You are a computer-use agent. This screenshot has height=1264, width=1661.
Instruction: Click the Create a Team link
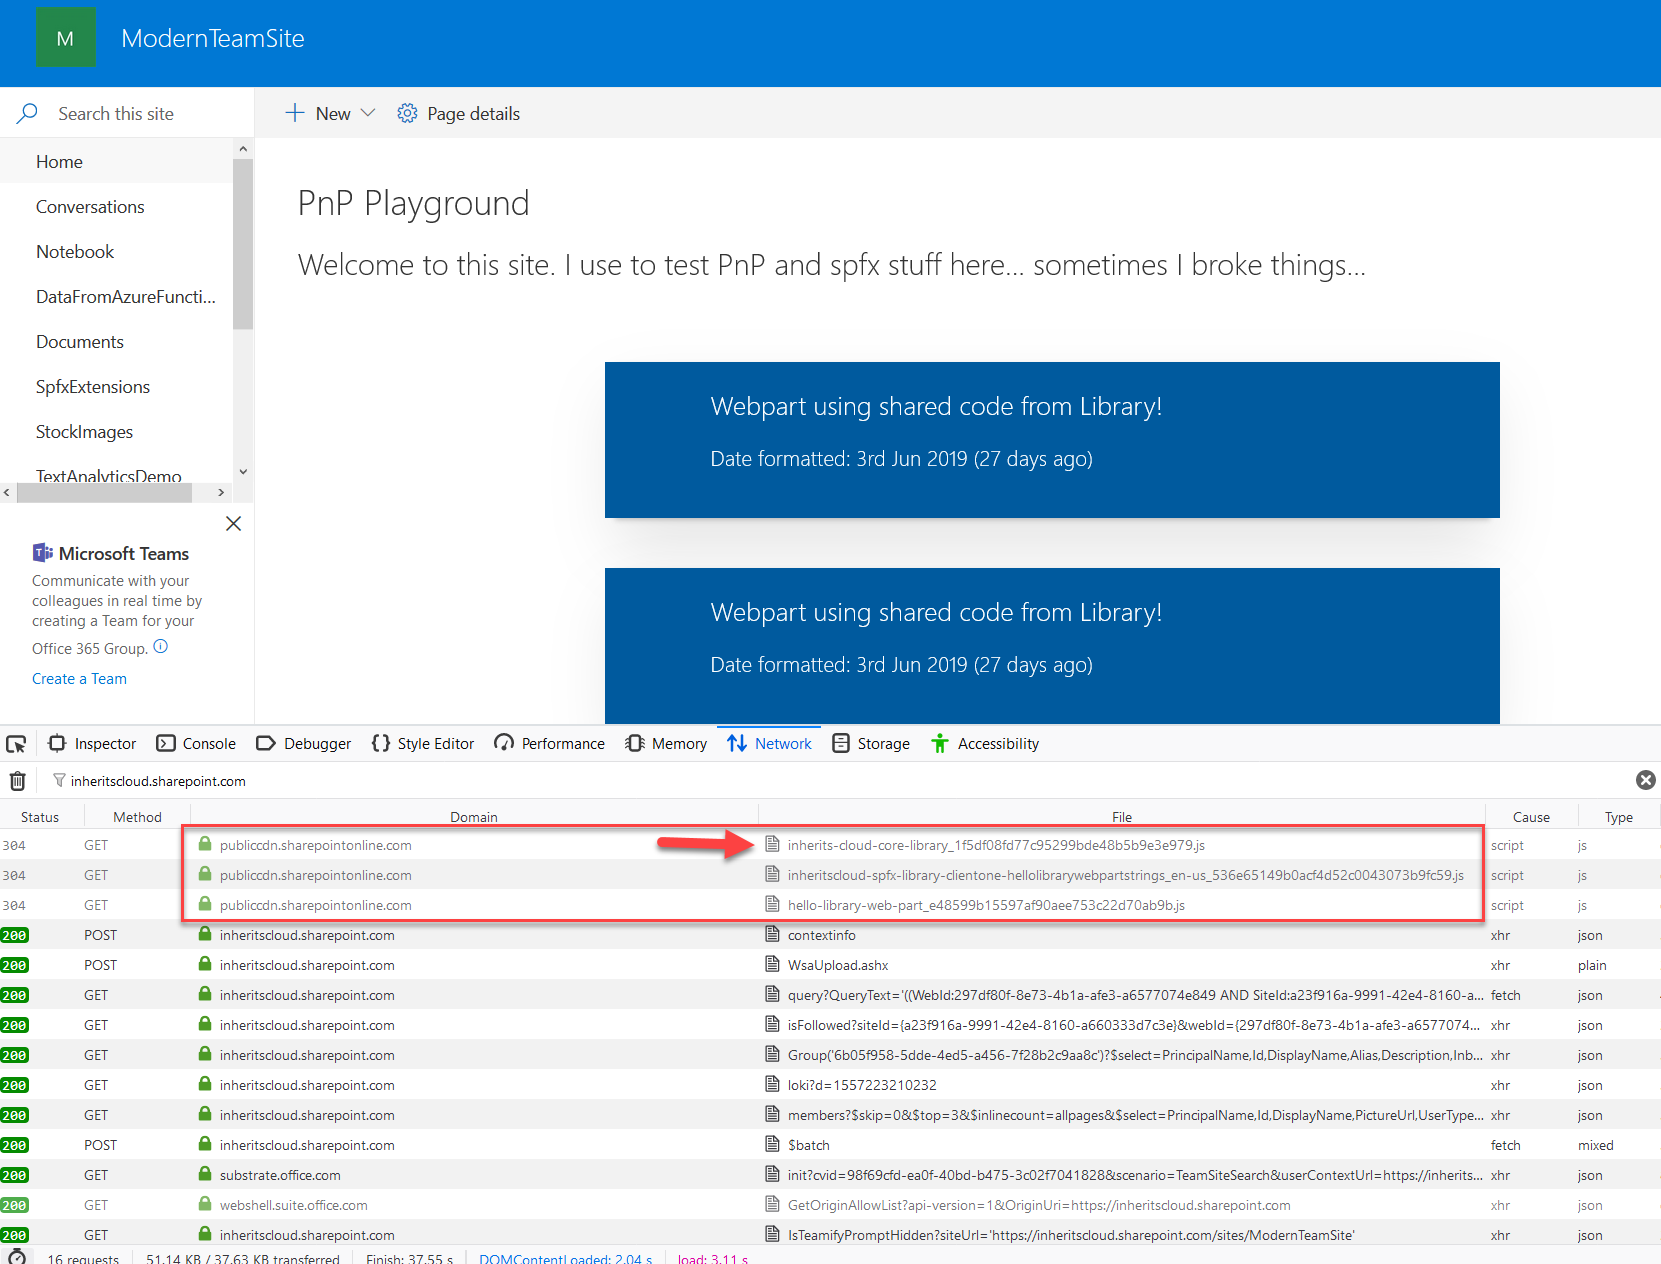(79, 679)
